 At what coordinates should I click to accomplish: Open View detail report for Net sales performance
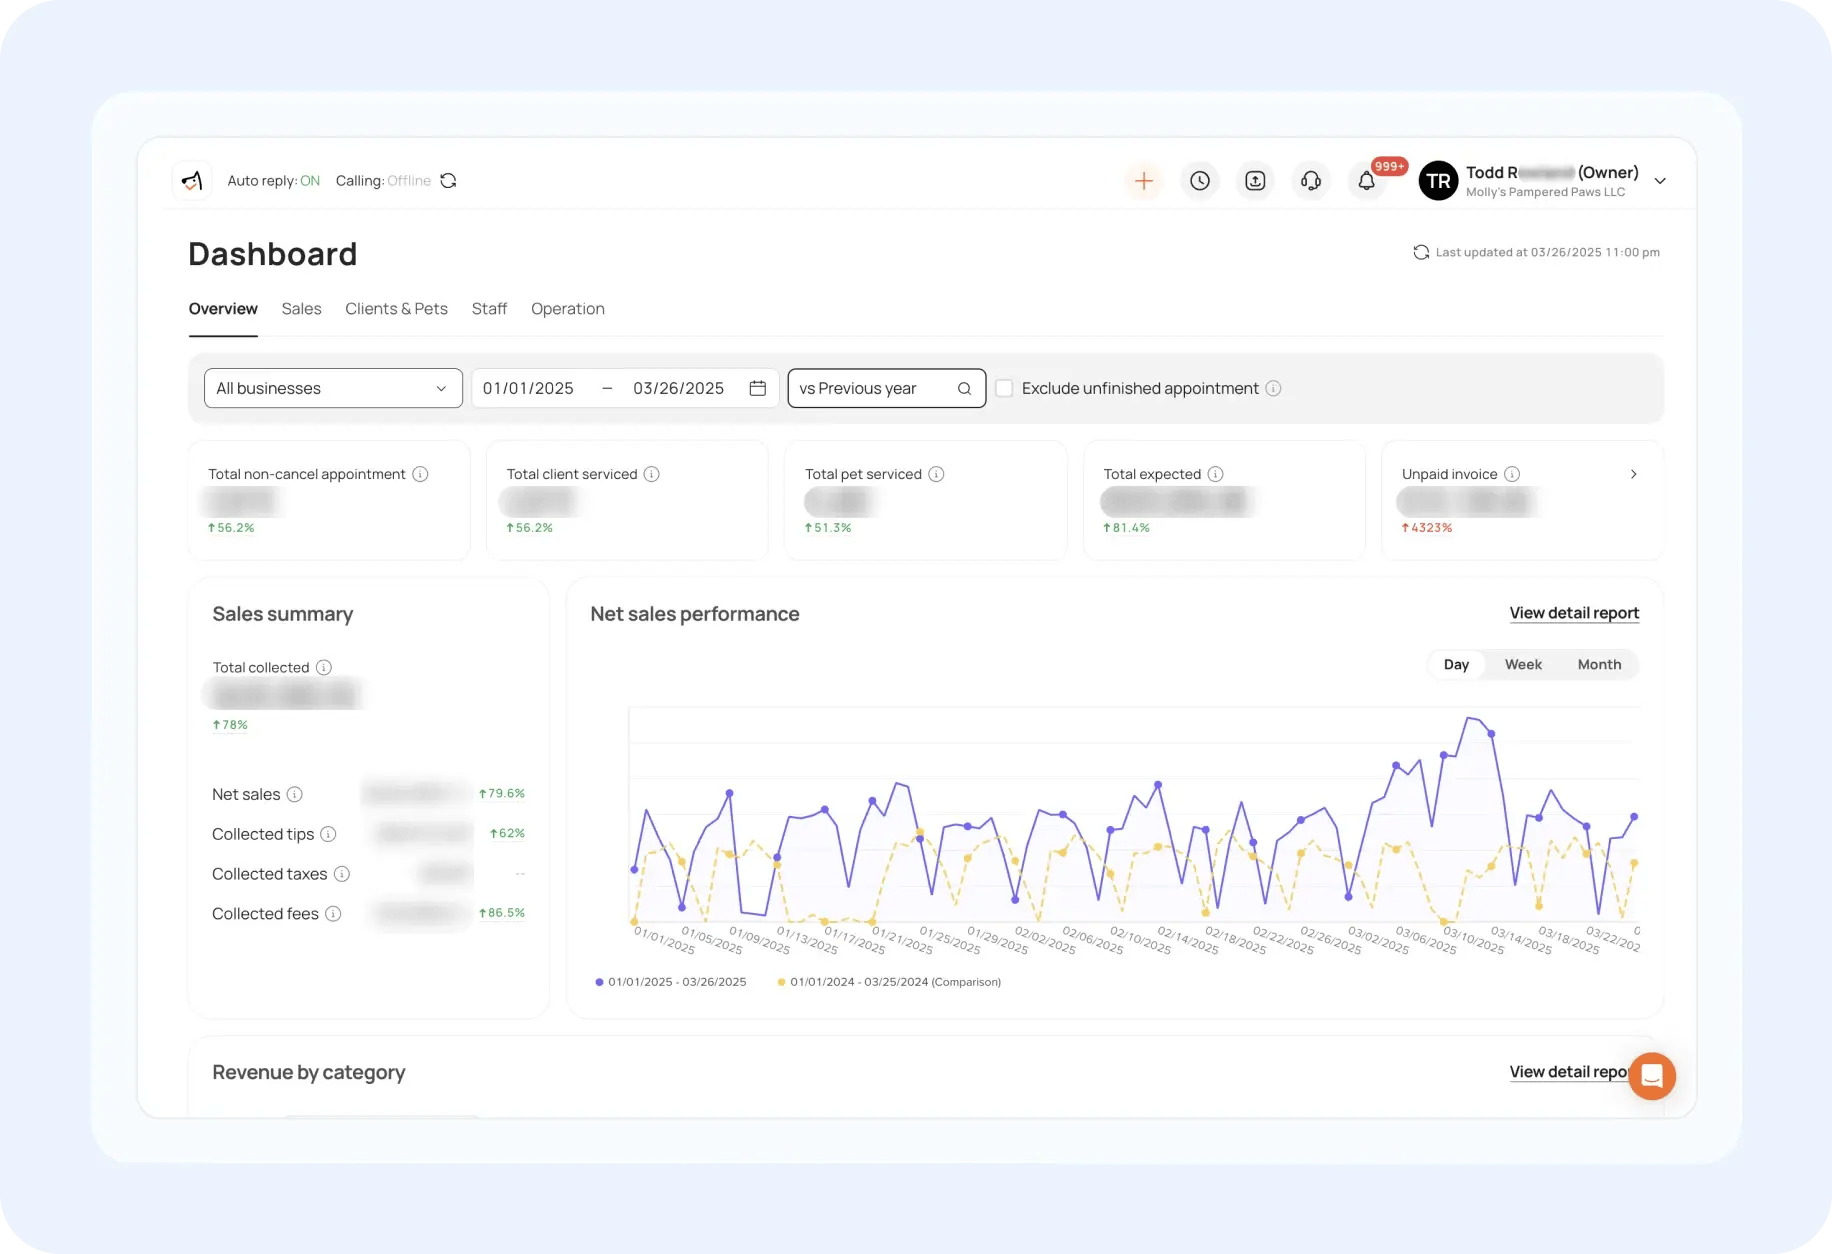pos(1573,613)
